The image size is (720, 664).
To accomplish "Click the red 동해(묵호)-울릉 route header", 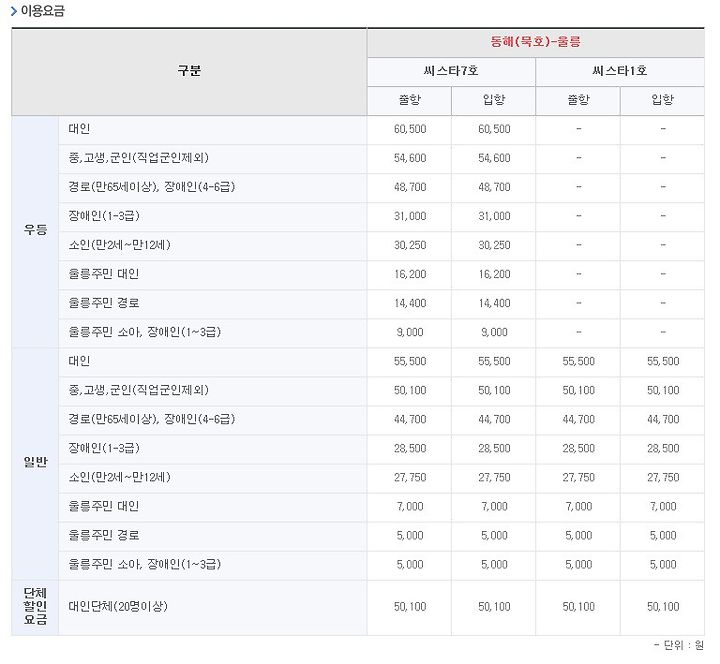I will click(535, 42).
